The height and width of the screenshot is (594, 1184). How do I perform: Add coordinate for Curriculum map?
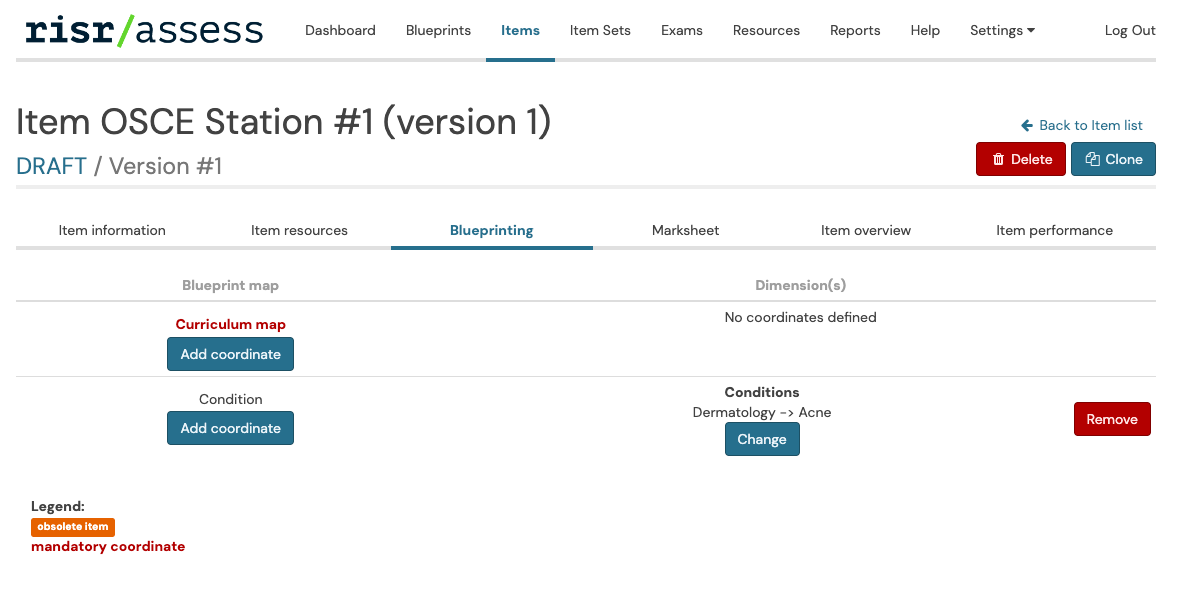click(230, 354)
